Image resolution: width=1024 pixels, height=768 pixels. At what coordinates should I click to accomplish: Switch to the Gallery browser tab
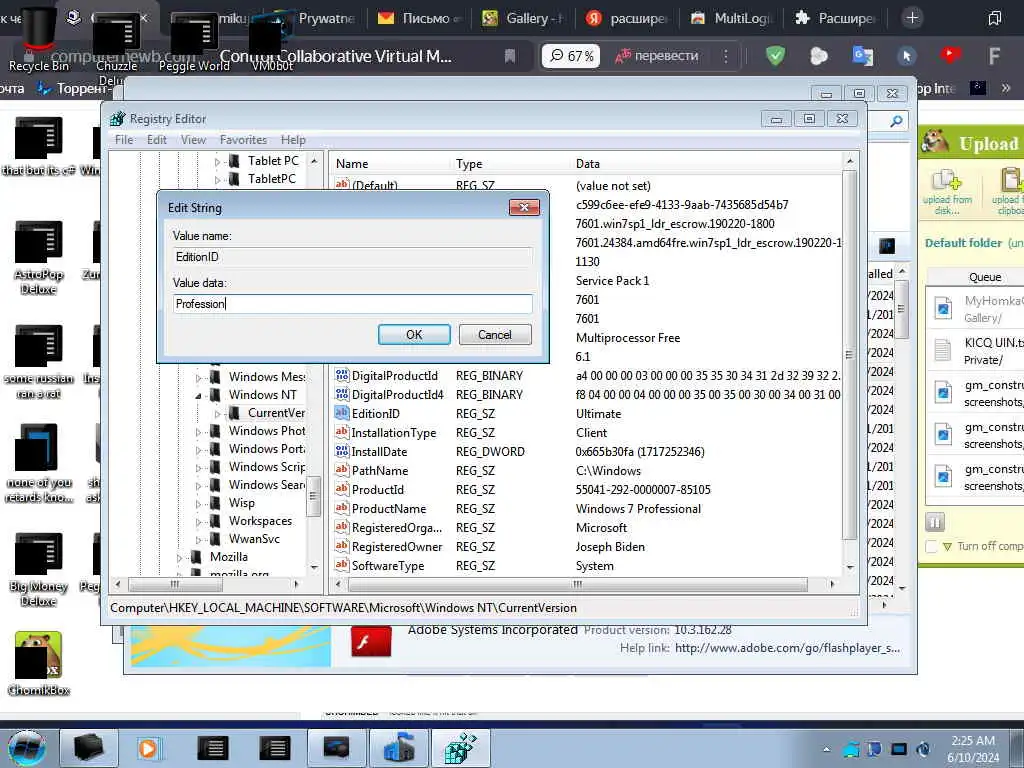point(522,18)
